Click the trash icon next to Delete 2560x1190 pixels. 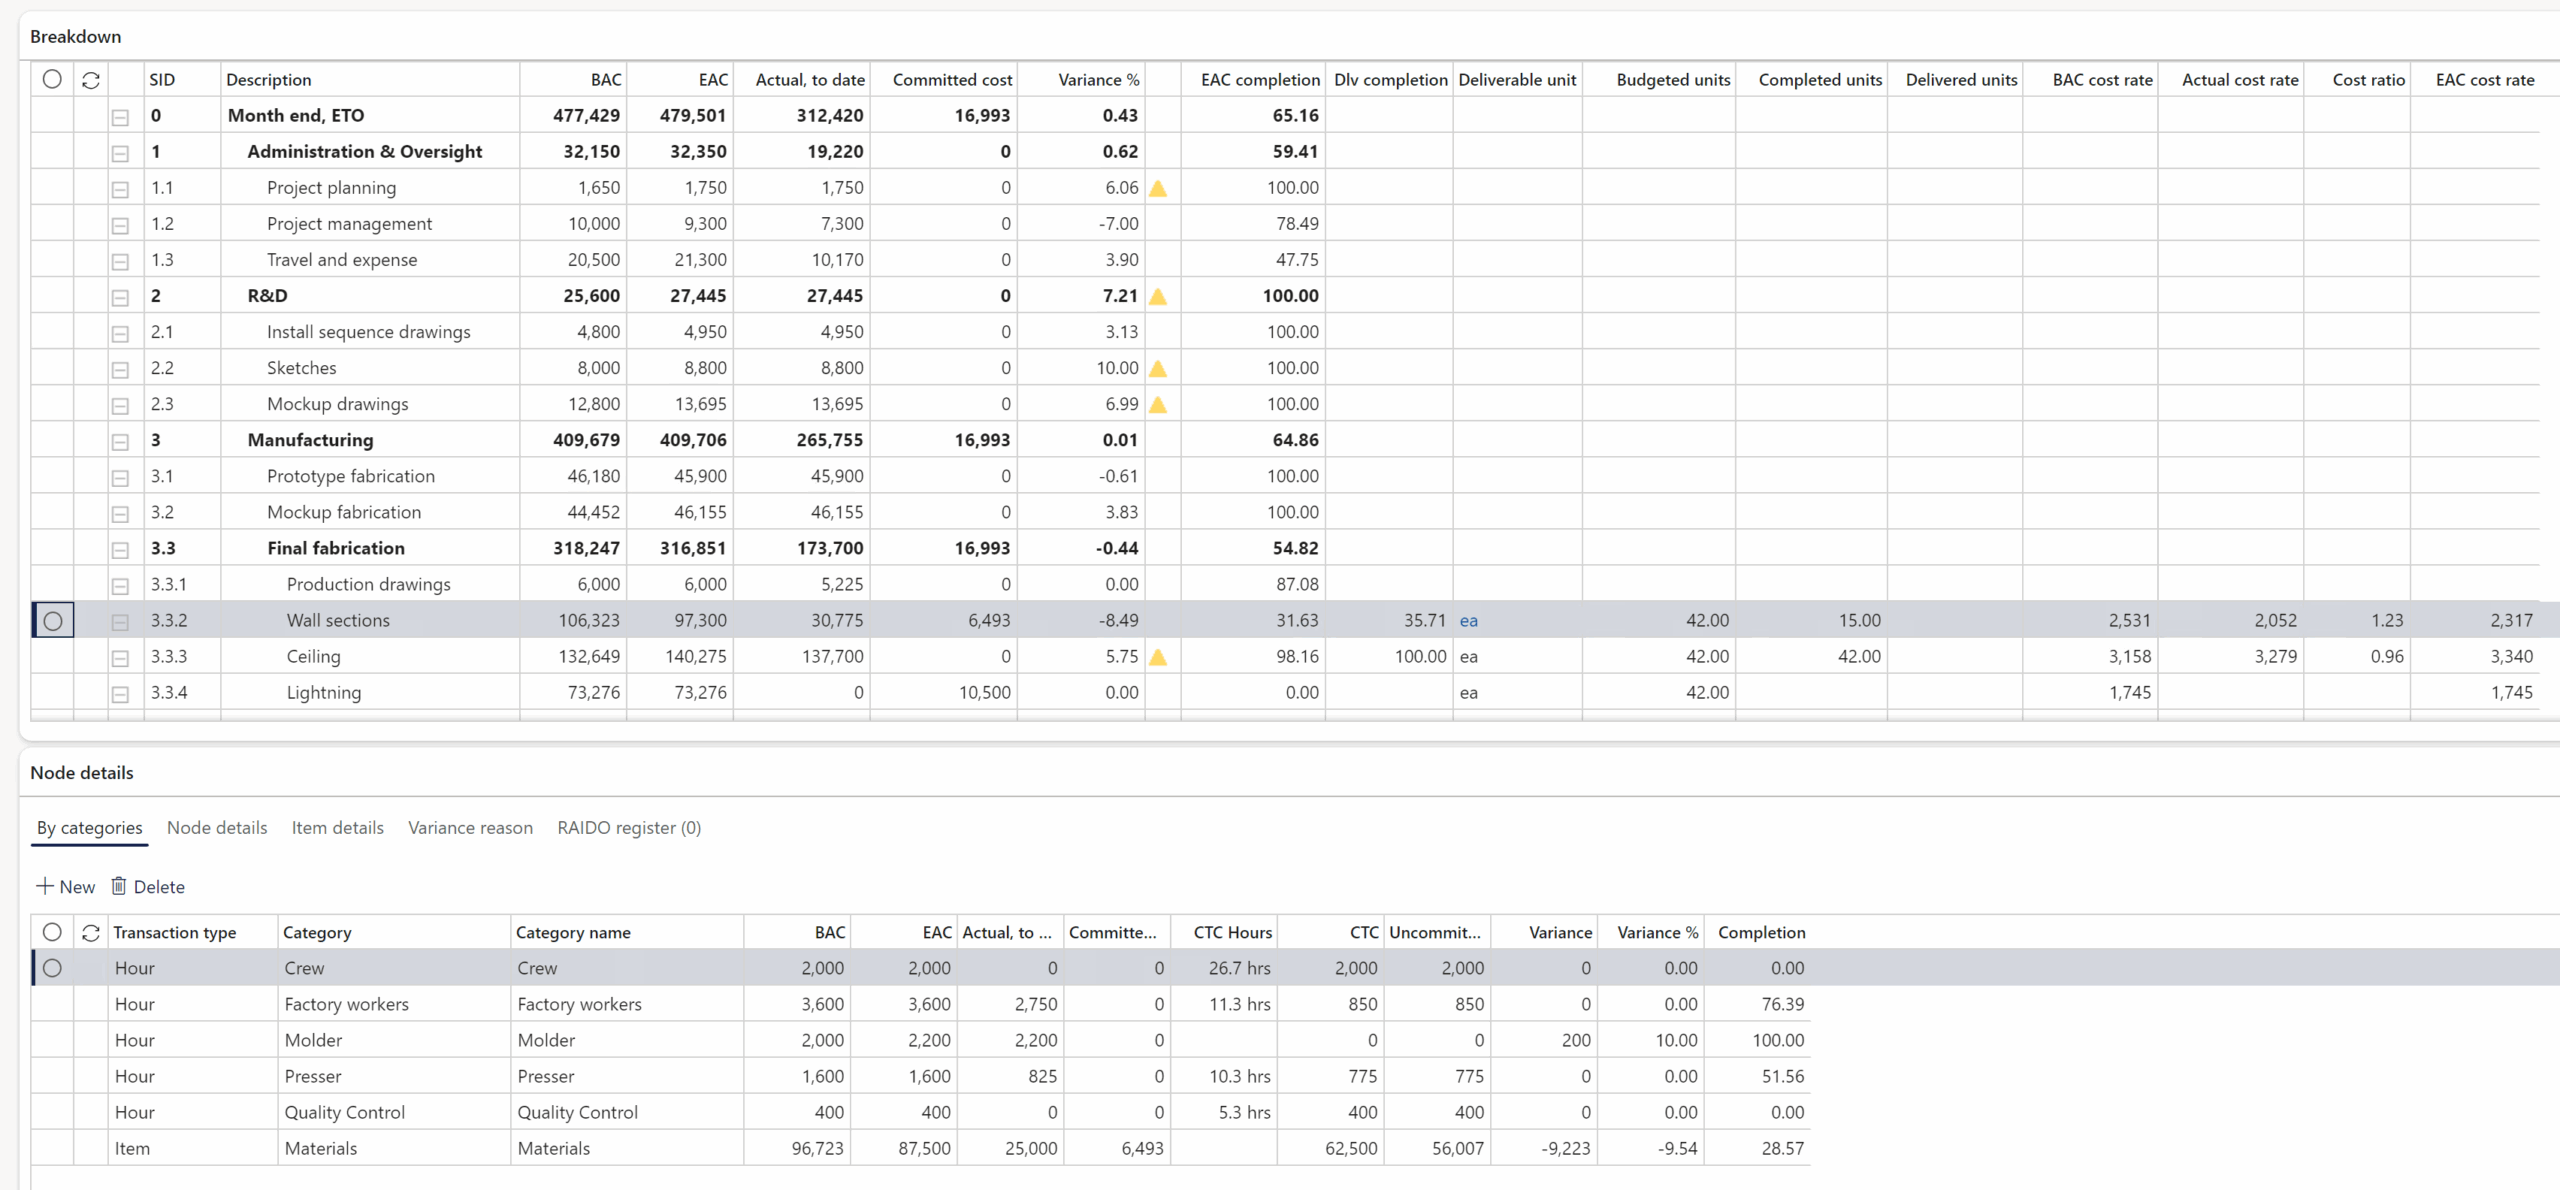point(119,886)
